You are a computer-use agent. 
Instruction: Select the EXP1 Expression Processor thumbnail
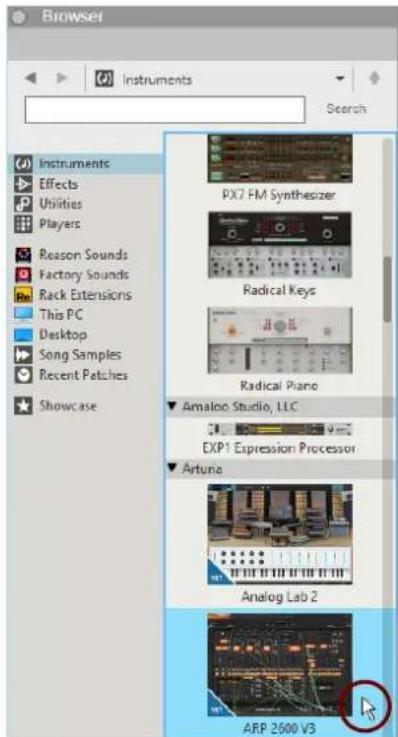(x=280, y=429)
